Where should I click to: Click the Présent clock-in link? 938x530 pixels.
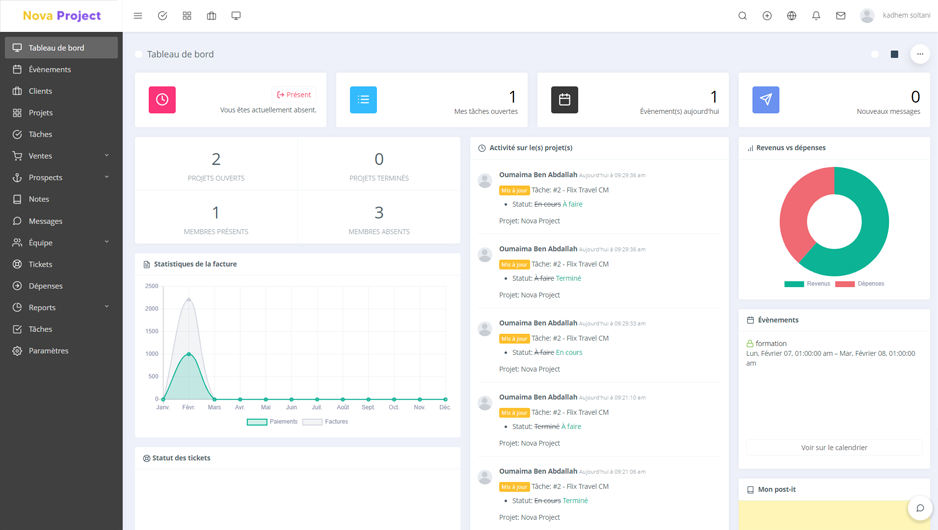pos(294,95)
